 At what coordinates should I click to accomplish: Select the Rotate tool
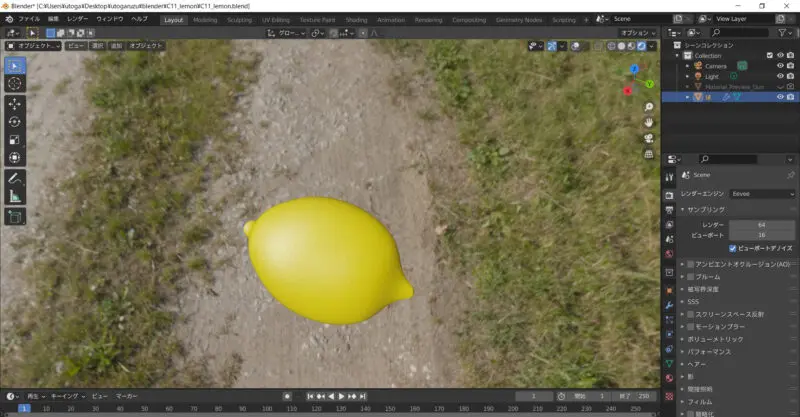(x=15, y=122)
